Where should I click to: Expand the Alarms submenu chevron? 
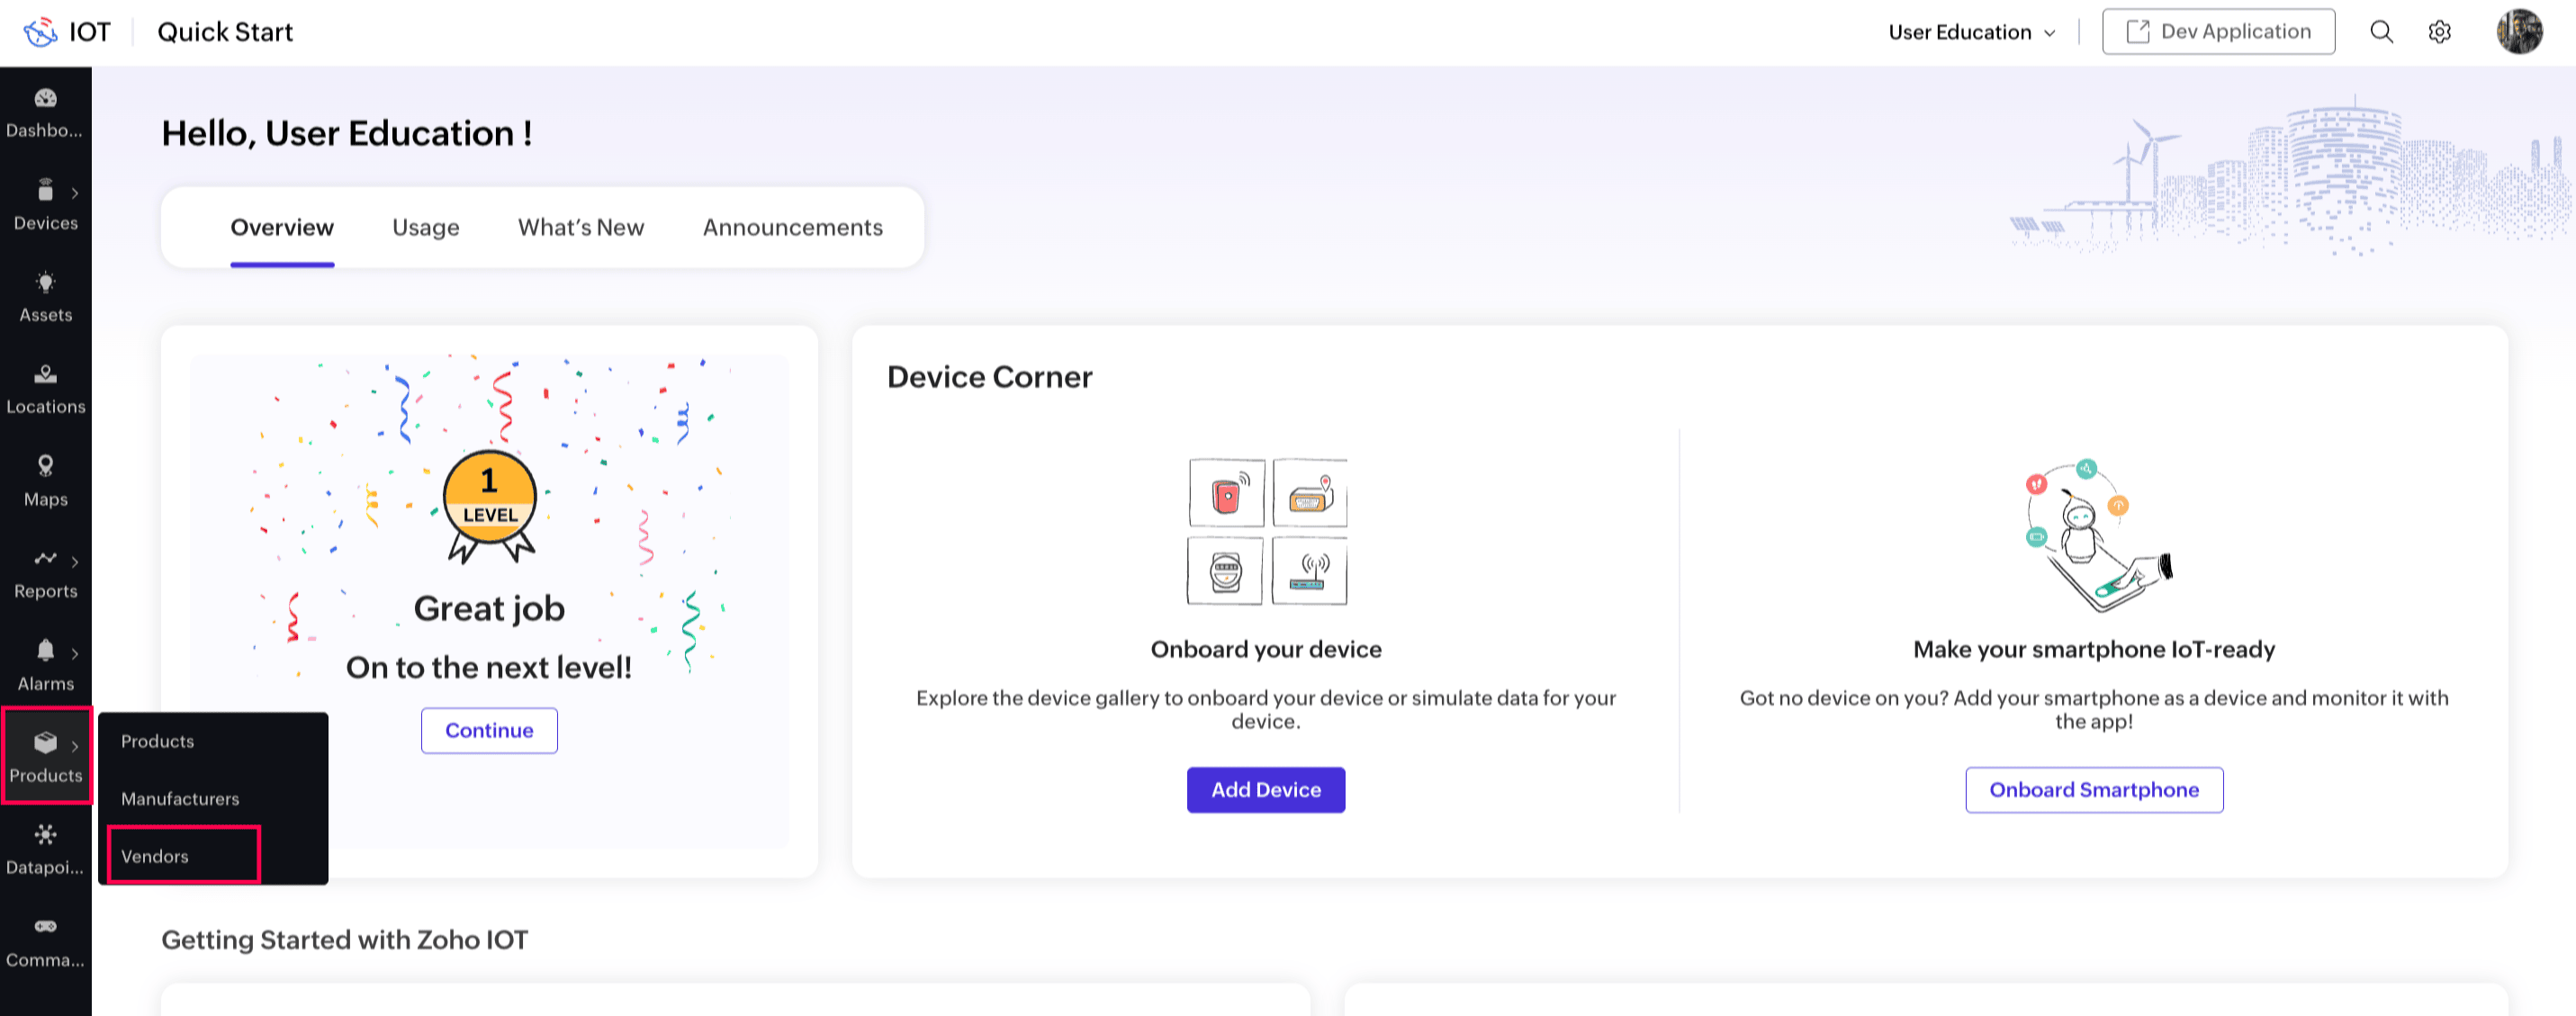coord(75,654)
